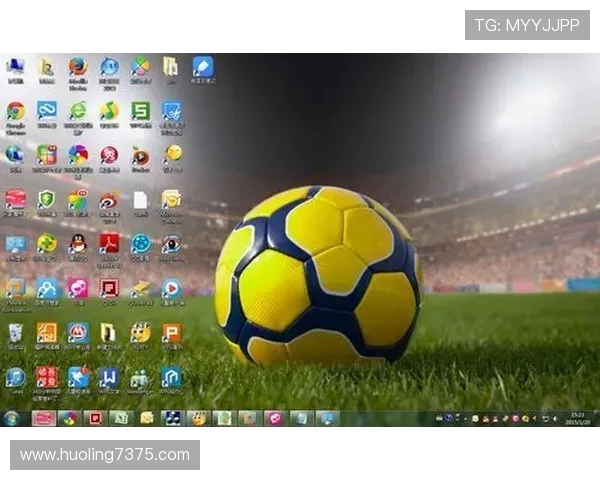Open the Adobe Acrobat PDF shortcut
Image resolution: width=600 pixels, height=480 pixels.
[x=109, y=243]
